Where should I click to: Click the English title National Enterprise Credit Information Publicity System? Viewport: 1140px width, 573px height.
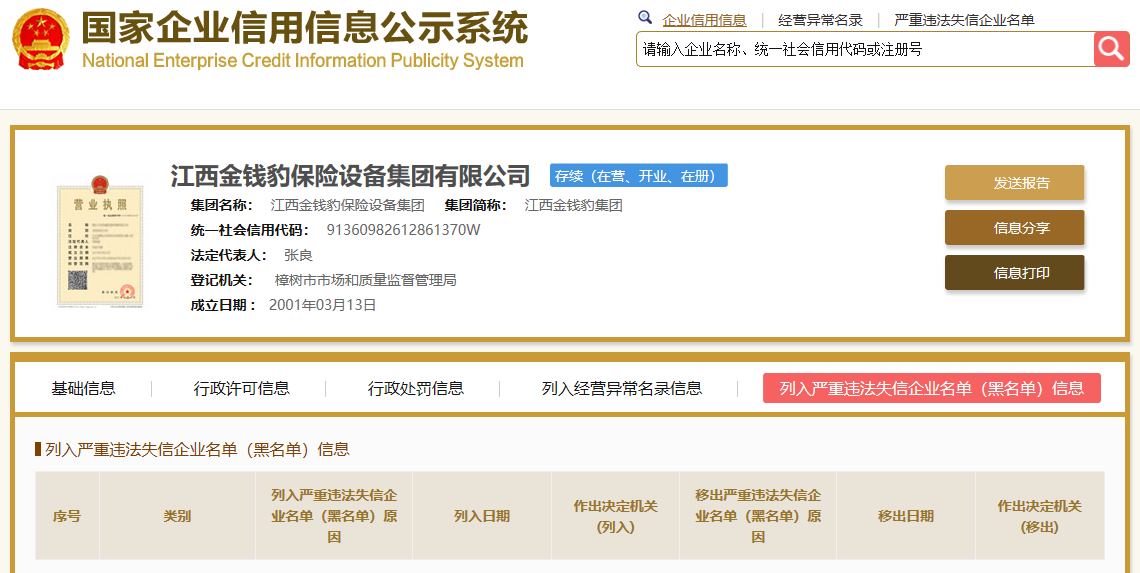[302, 60]
